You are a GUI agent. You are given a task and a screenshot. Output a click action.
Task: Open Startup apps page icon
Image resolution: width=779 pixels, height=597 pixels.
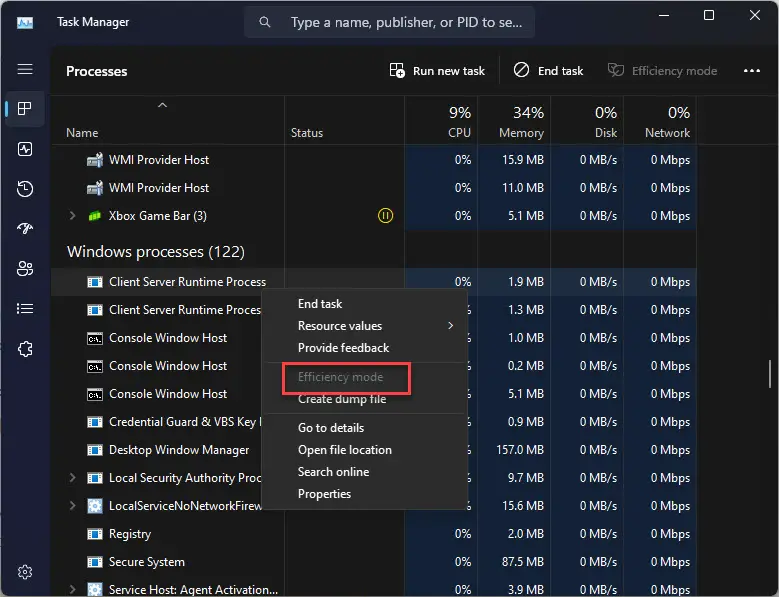pyautogui.click(x=25, y=228)
